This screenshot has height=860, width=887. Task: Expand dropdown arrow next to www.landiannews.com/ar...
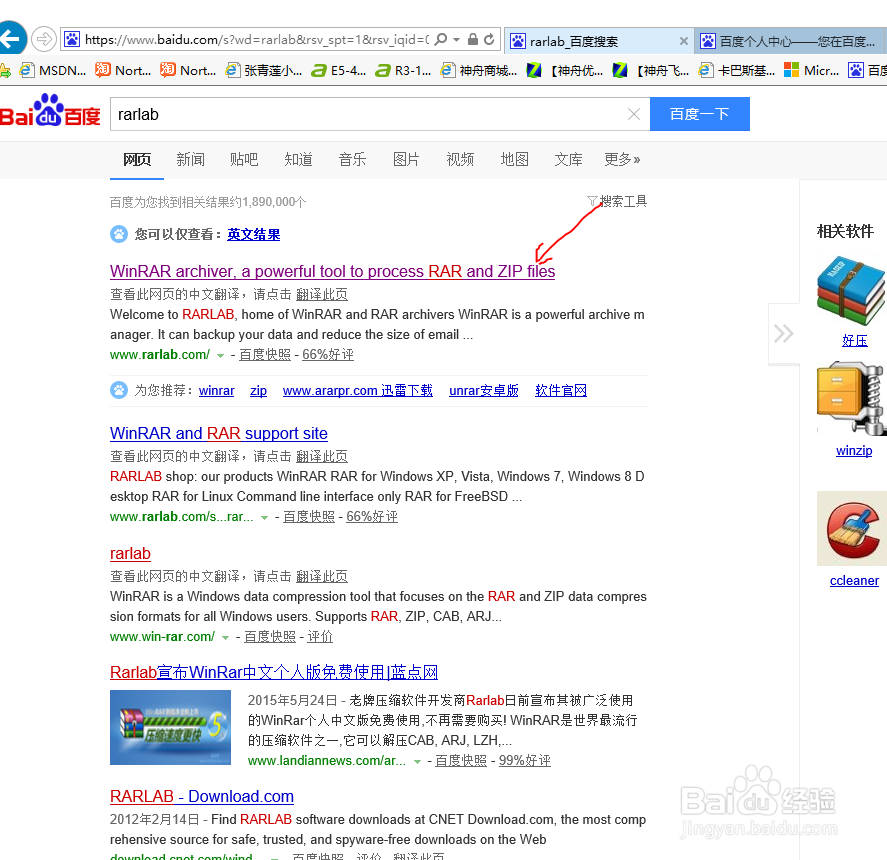(417, 762)
